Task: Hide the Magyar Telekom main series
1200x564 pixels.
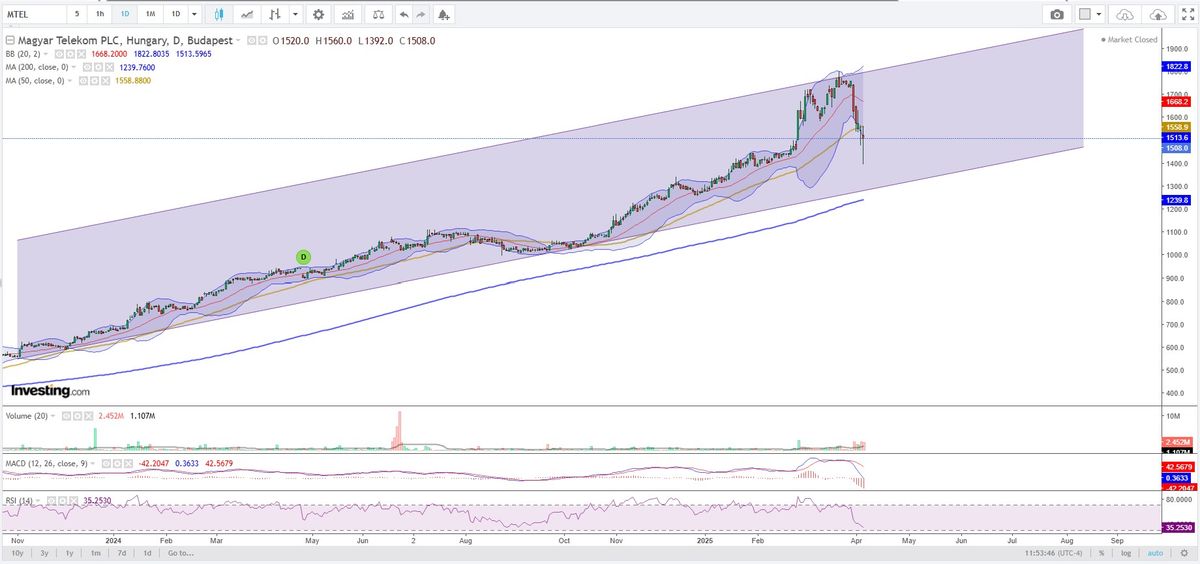Action: [251, 40]
